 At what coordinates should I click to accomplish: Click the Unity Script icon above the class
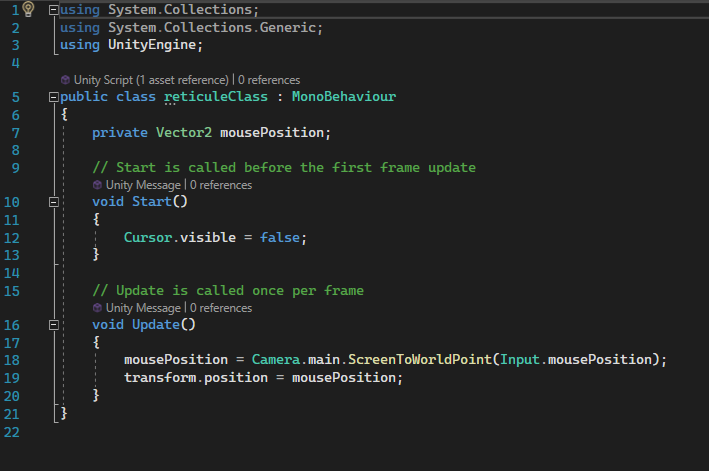(x=65, y=79)
